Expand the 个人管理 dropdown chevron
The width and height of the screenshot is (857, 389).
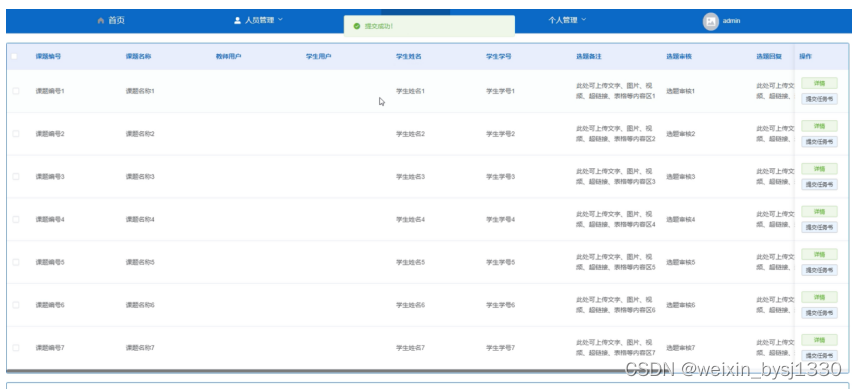coord(583,20)
